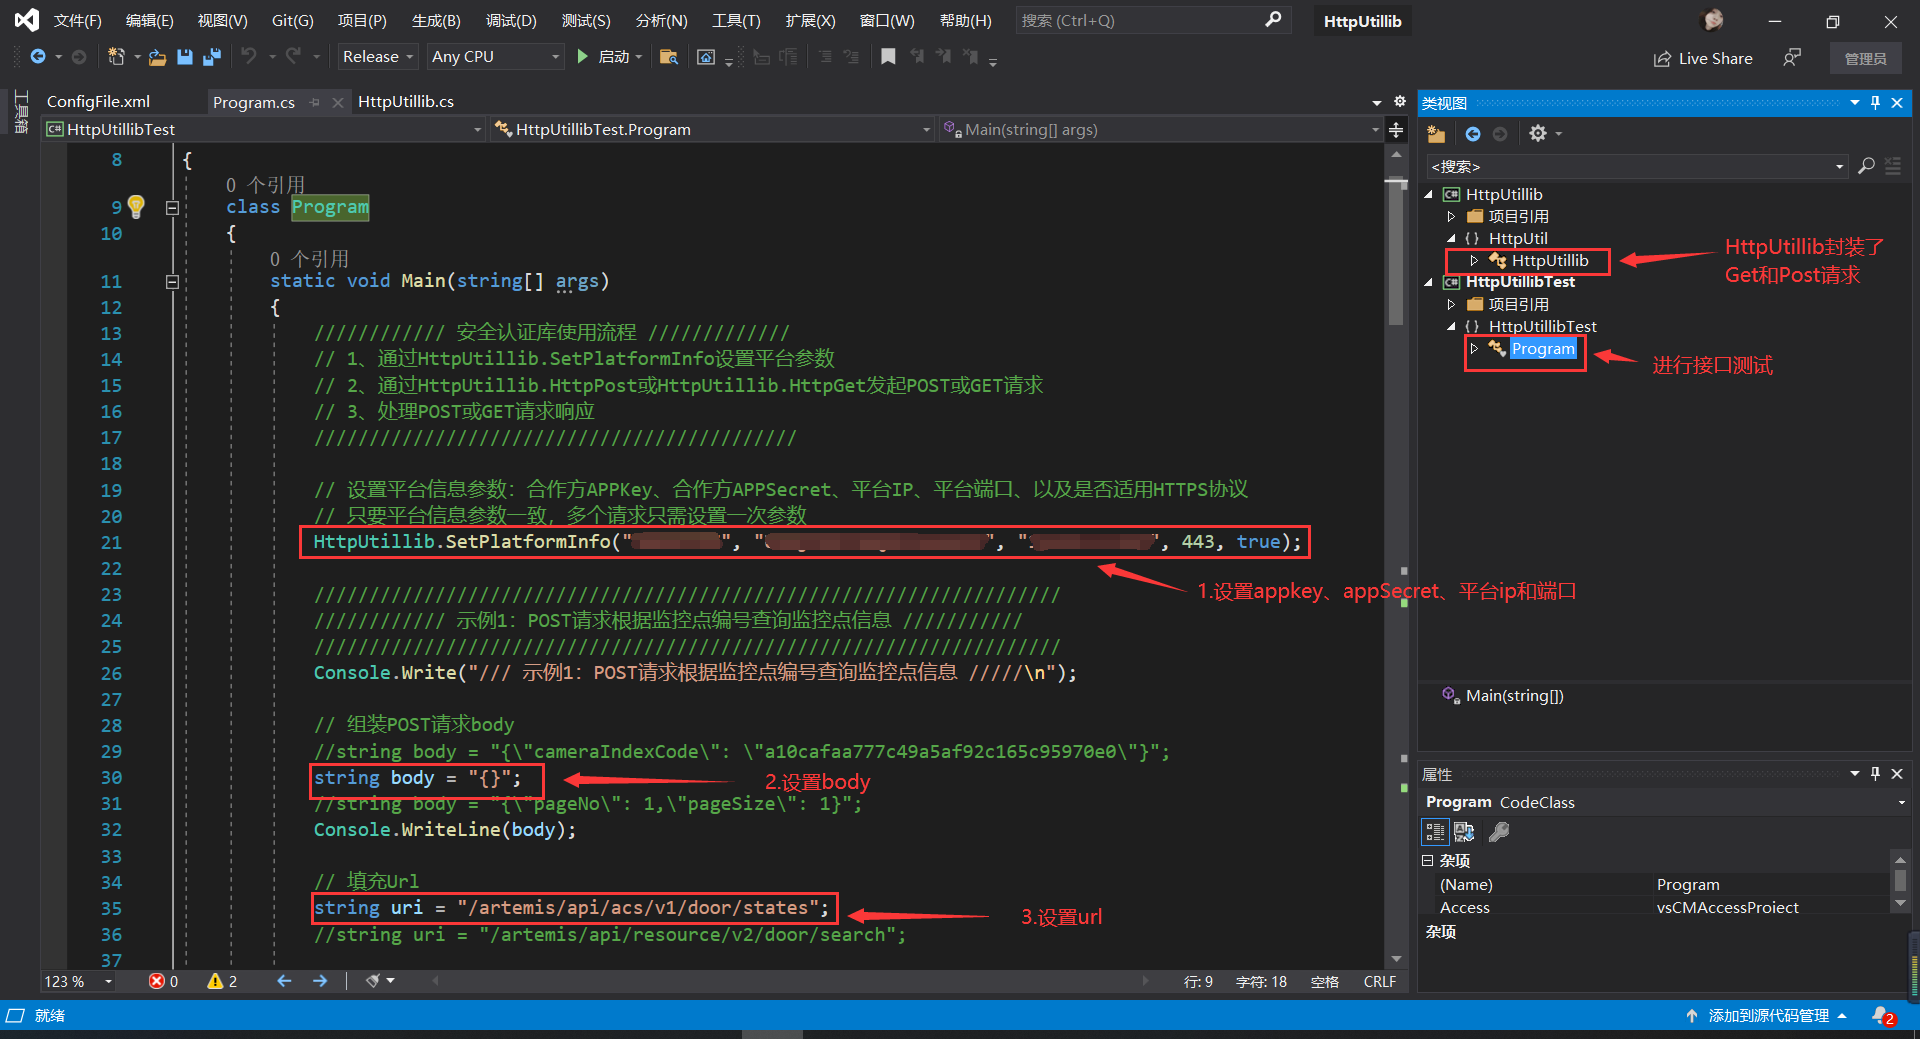1920x1039 pixels.
Task: Click the new folder icon in Class View
Action: (1437, 134)
